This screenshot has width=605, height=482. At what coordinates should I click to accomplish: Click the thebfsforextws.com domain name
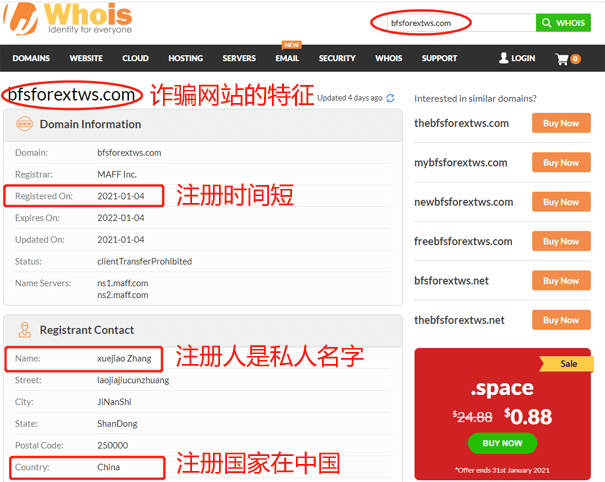coord(461,123)
